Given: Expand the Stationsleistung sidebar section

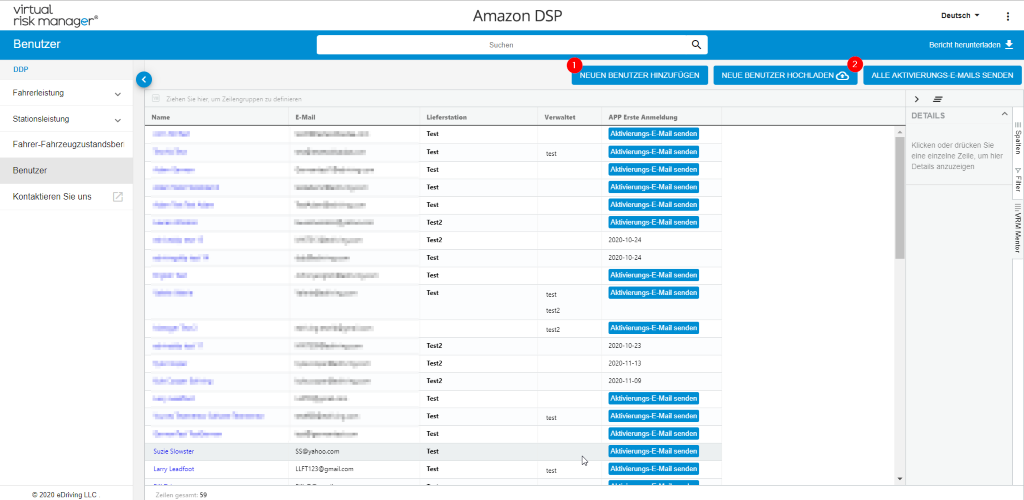Looking at the screenshot, I should pos(67,119).
